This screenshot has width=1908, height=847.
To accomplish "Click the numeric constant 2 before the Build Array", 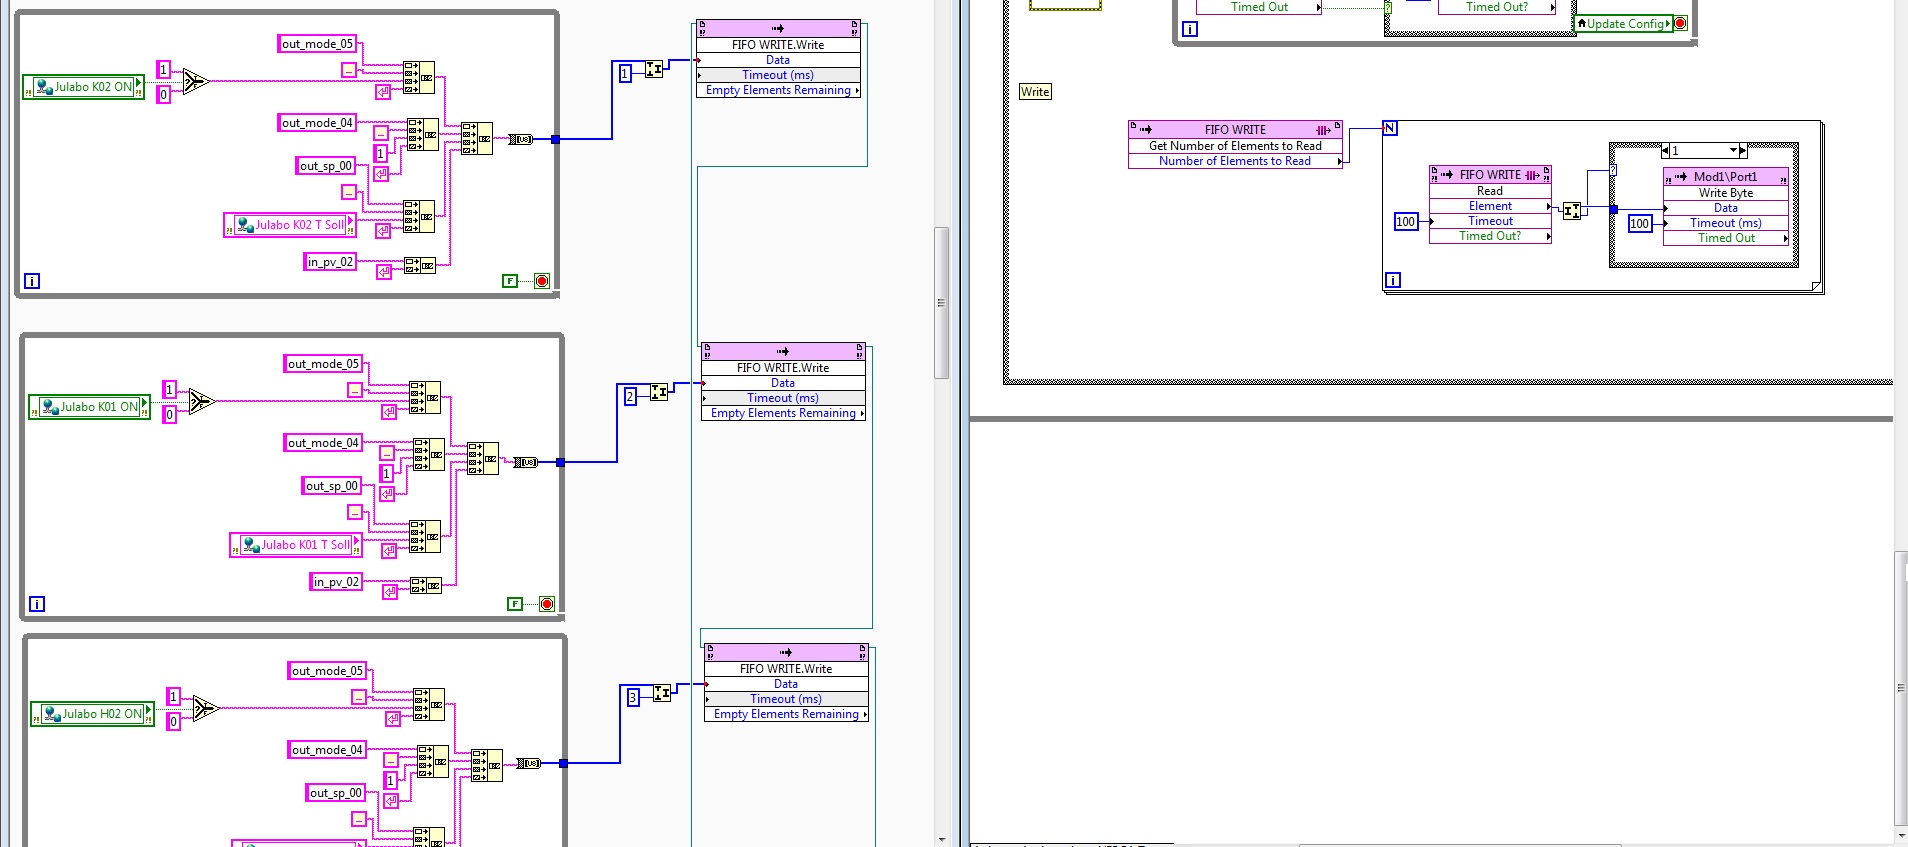I will 630,397.
